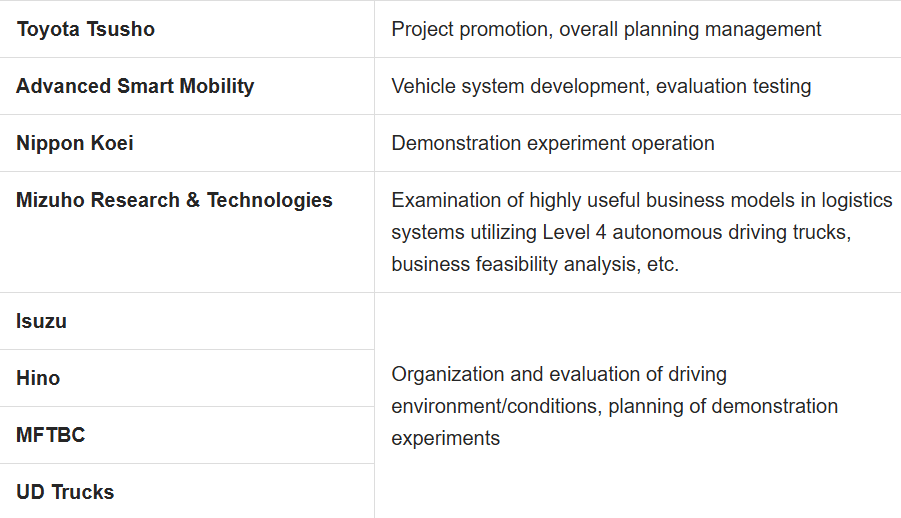This screenshot has width=901, height=518.
Task: Click the final word "experiments" in the table
Action: click(x=445, y=438)
